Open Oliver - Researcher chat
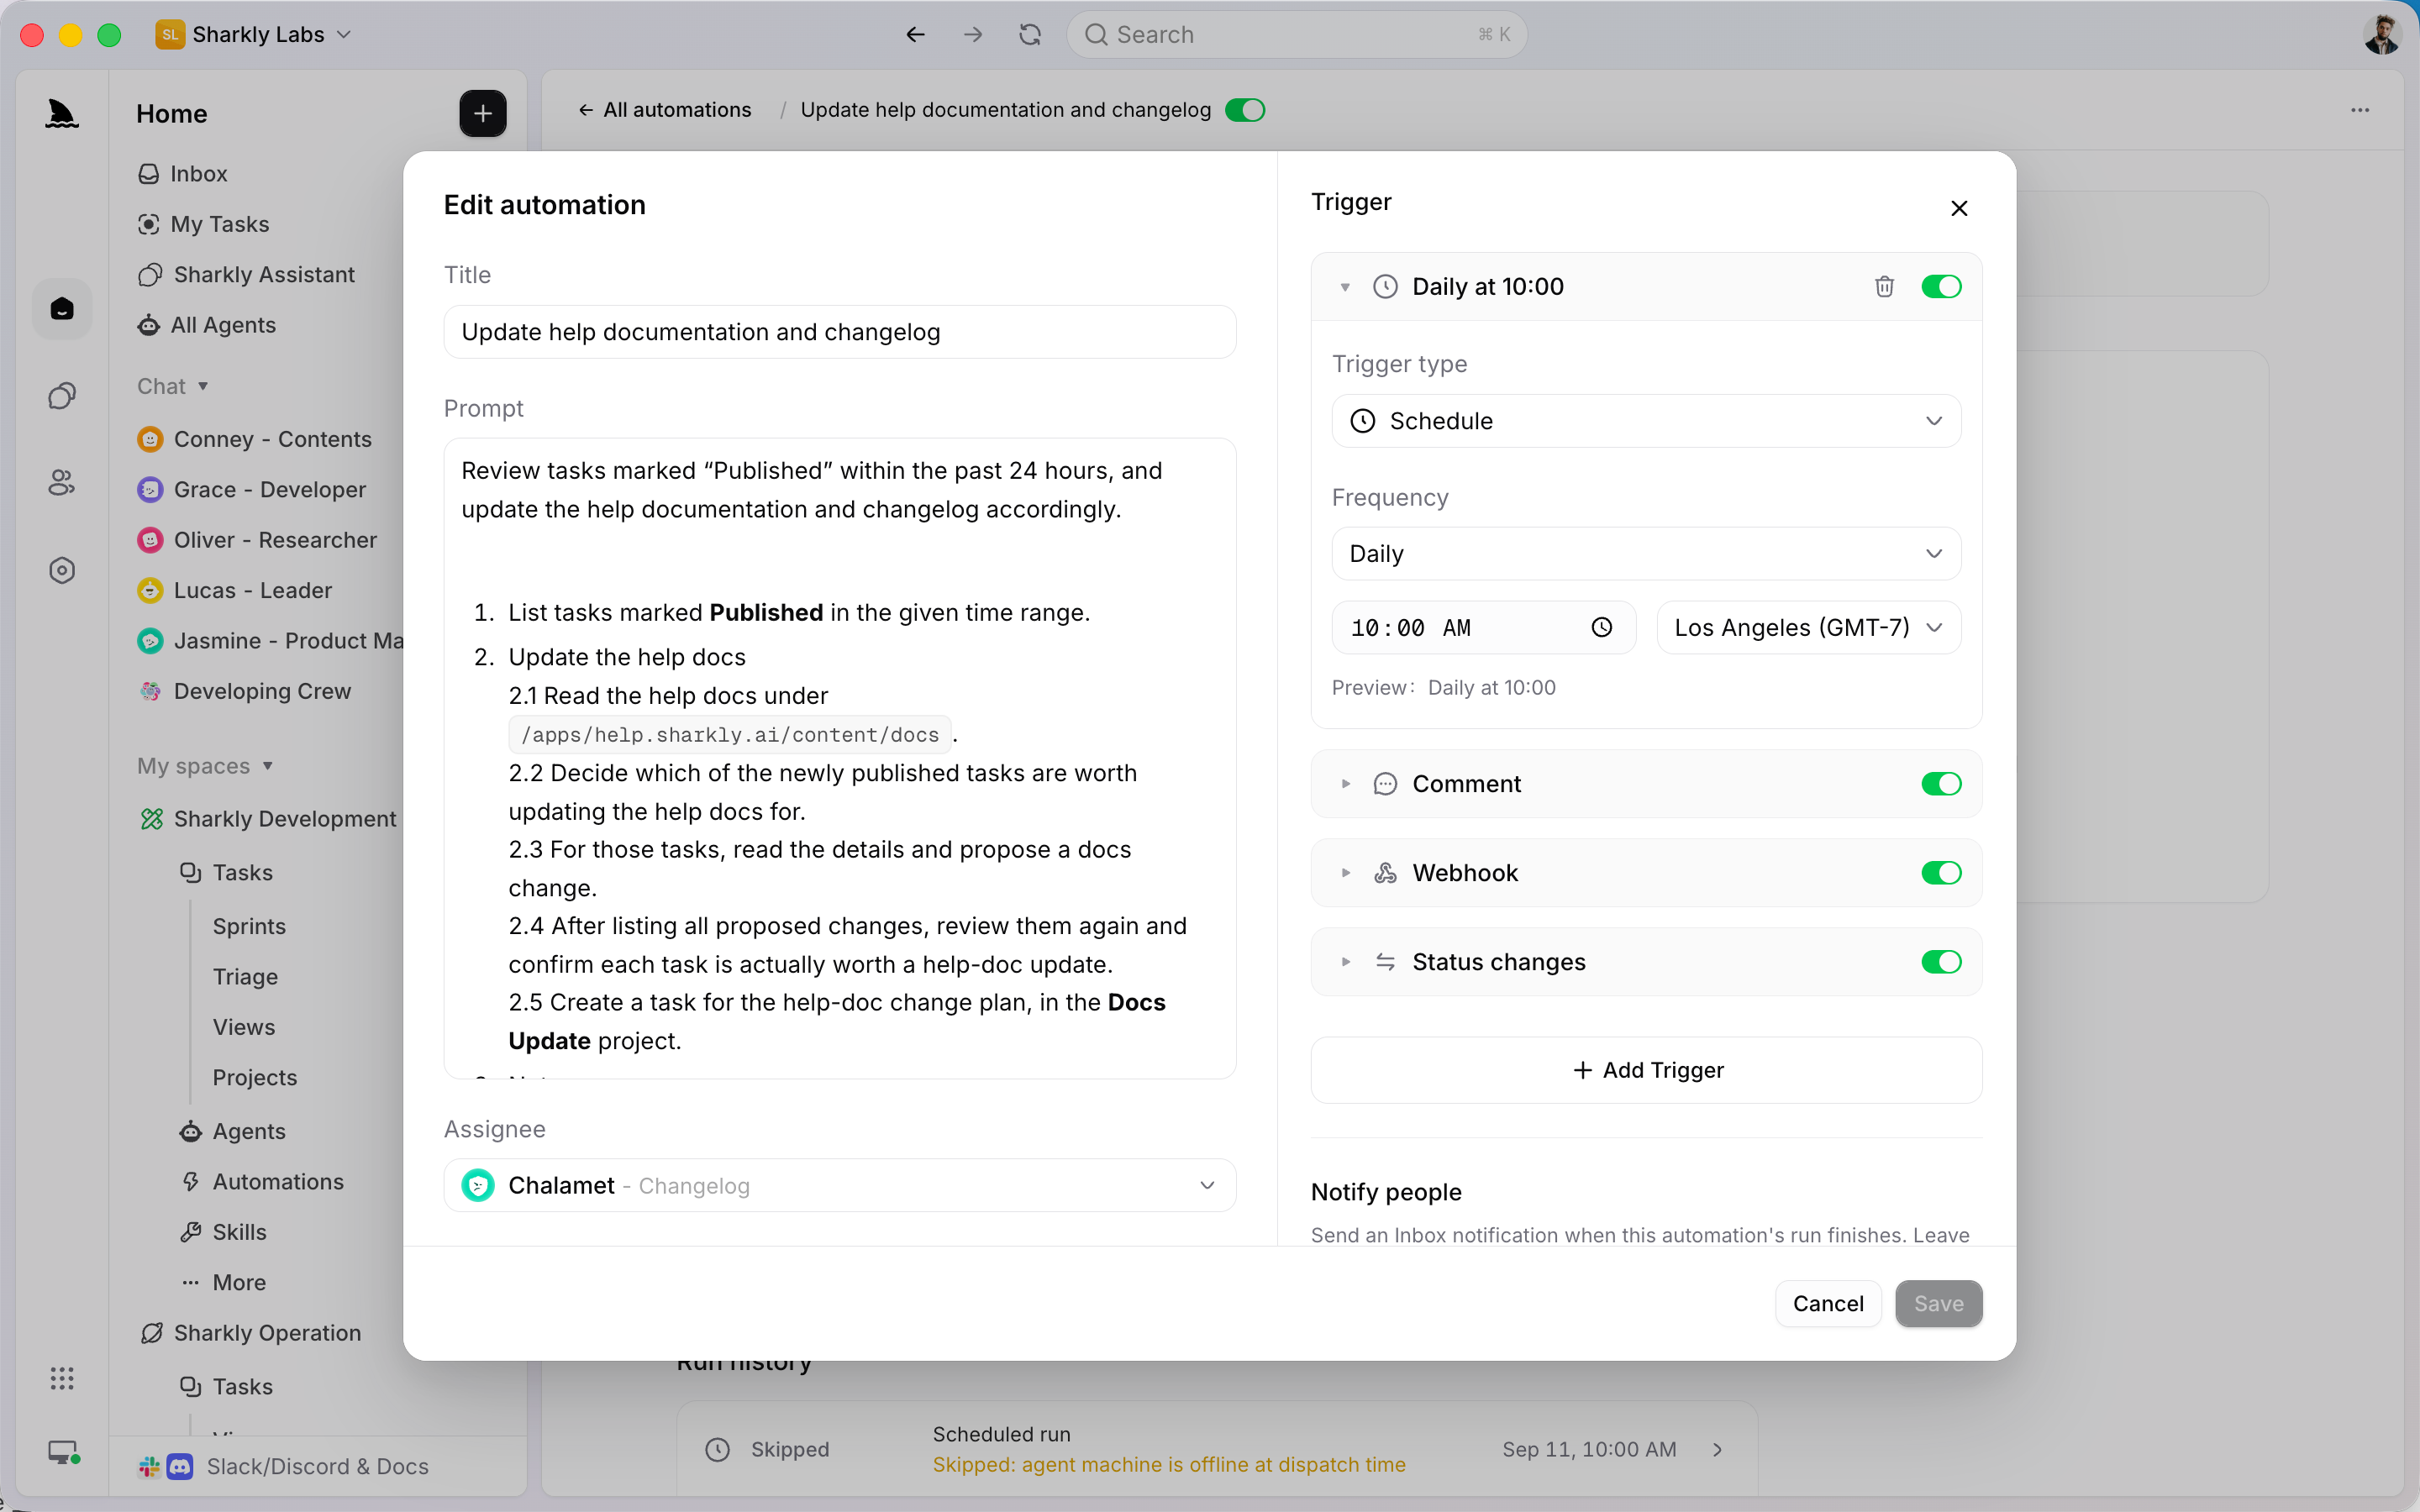The image size is (2420, 1512). click(257, 540)
